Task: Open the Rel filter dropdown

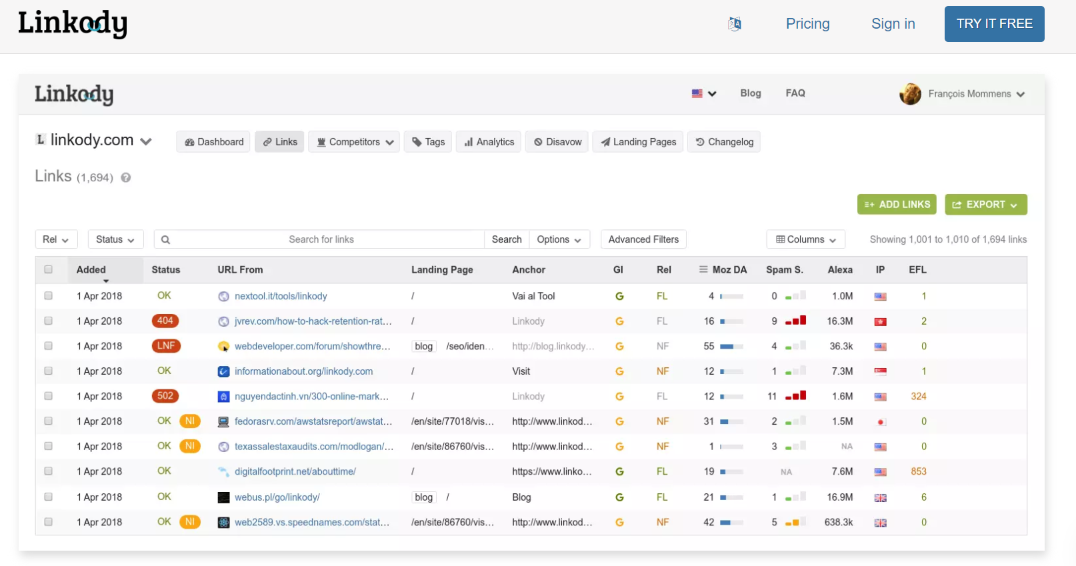Action: pyautogui.click(x=56, y=240)
